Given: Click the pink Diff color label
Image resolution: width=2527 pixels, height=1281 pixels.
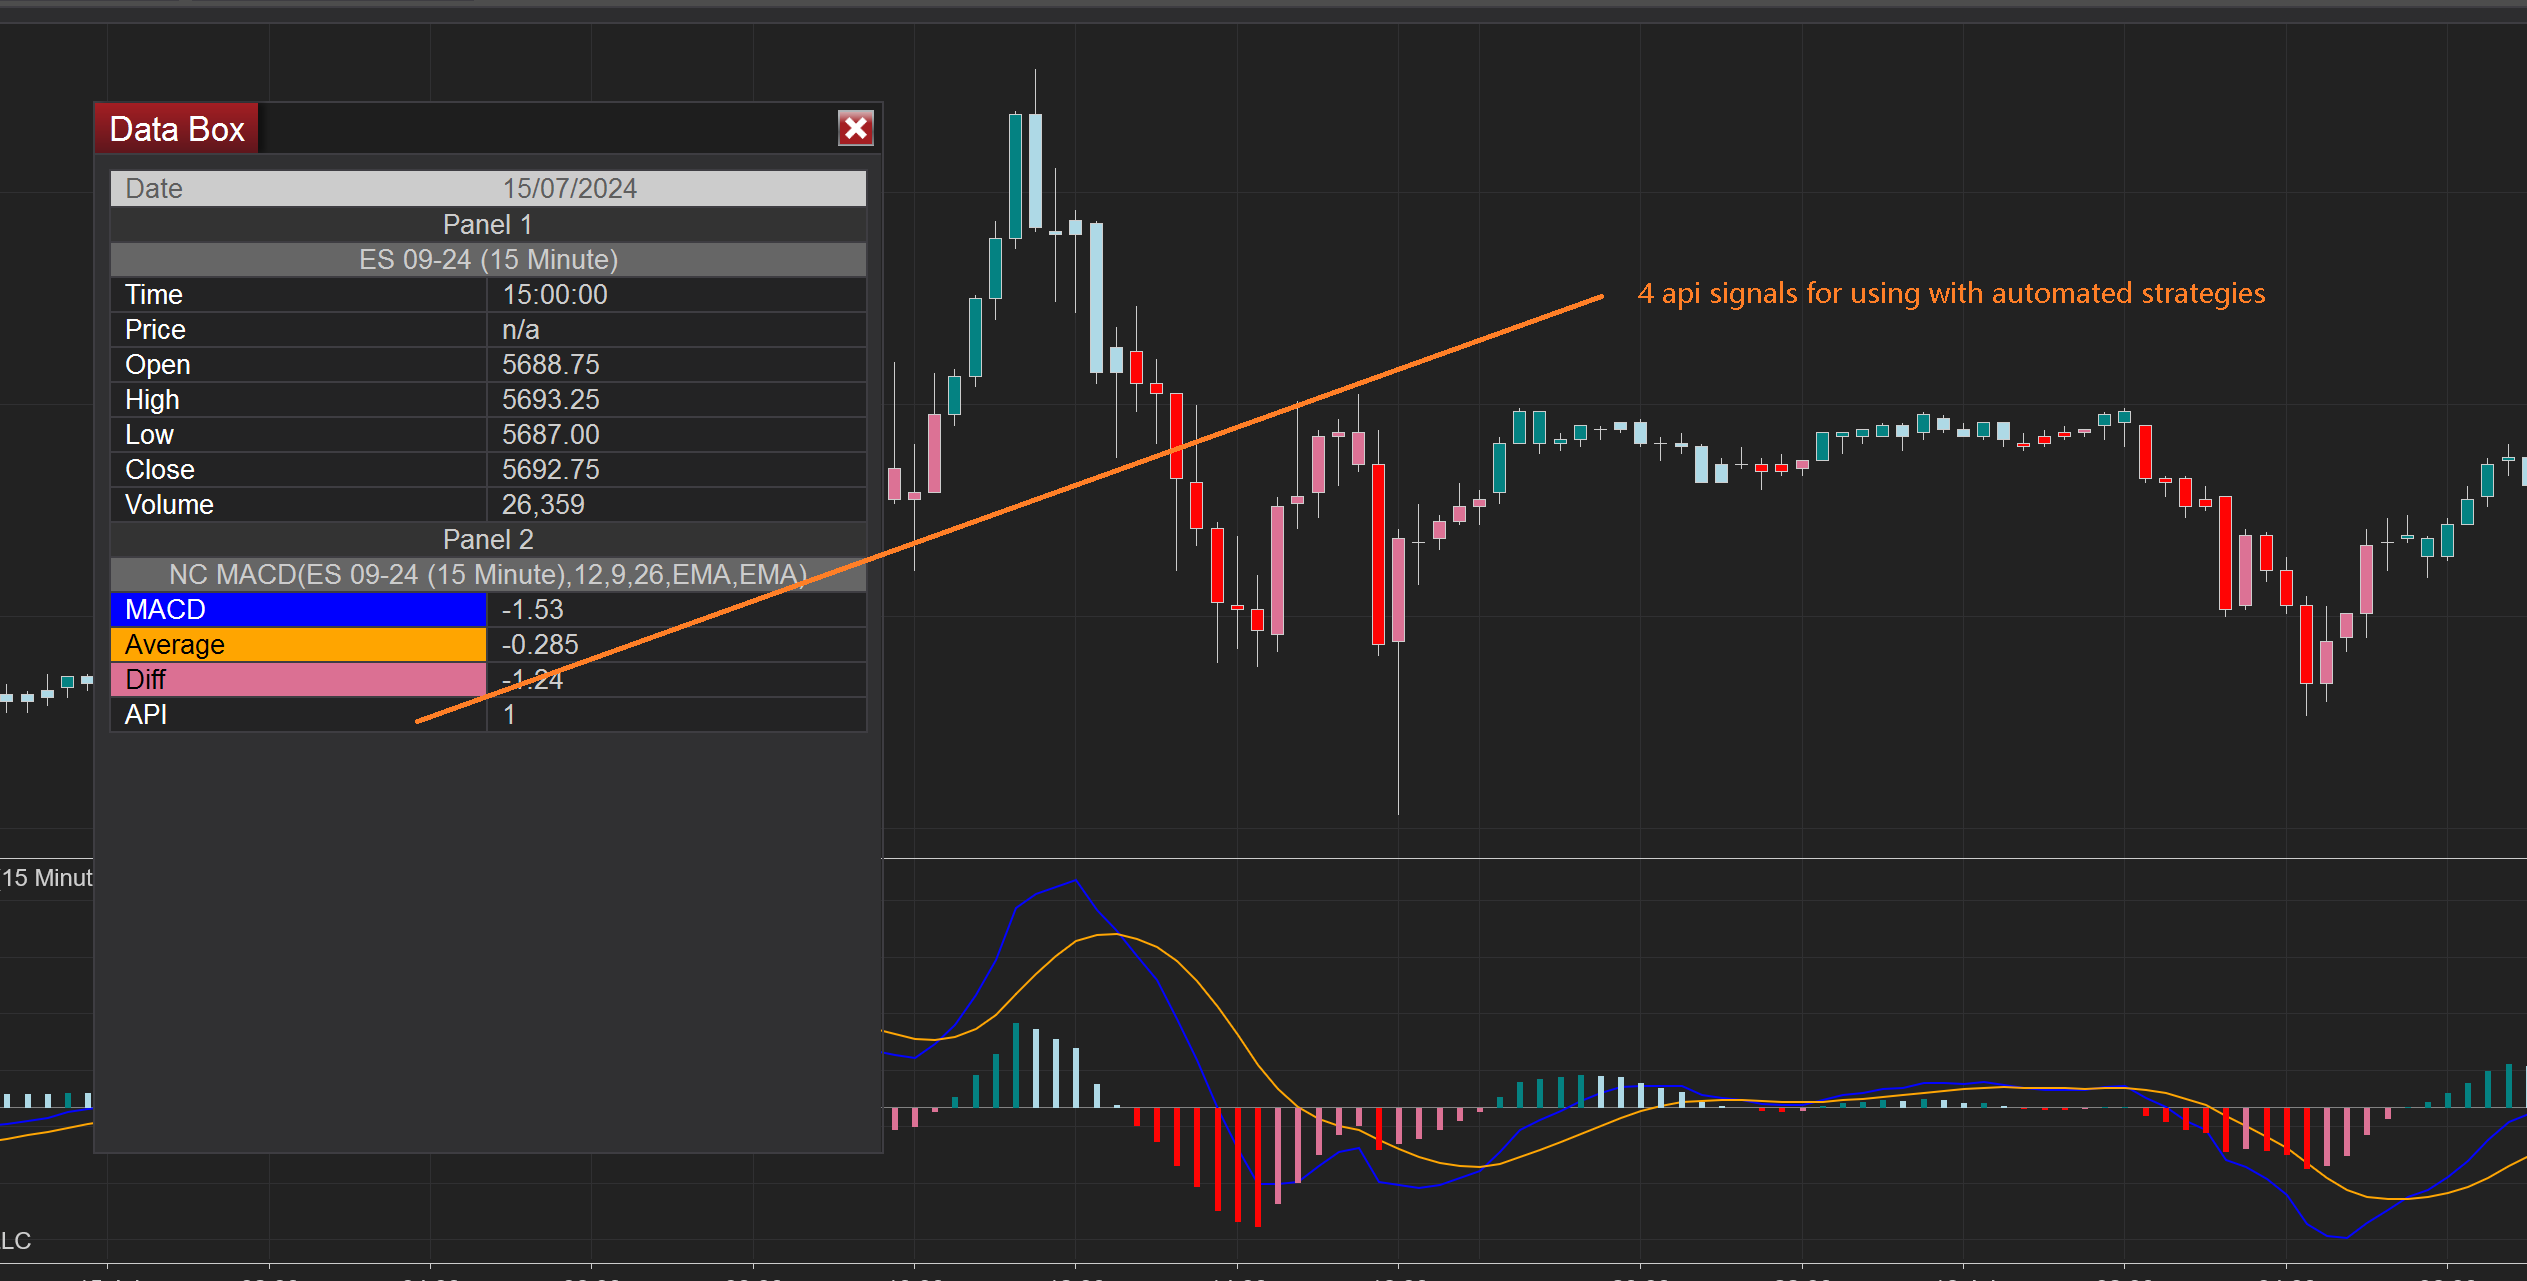Looking at the screenshot, I should [298, 679].
